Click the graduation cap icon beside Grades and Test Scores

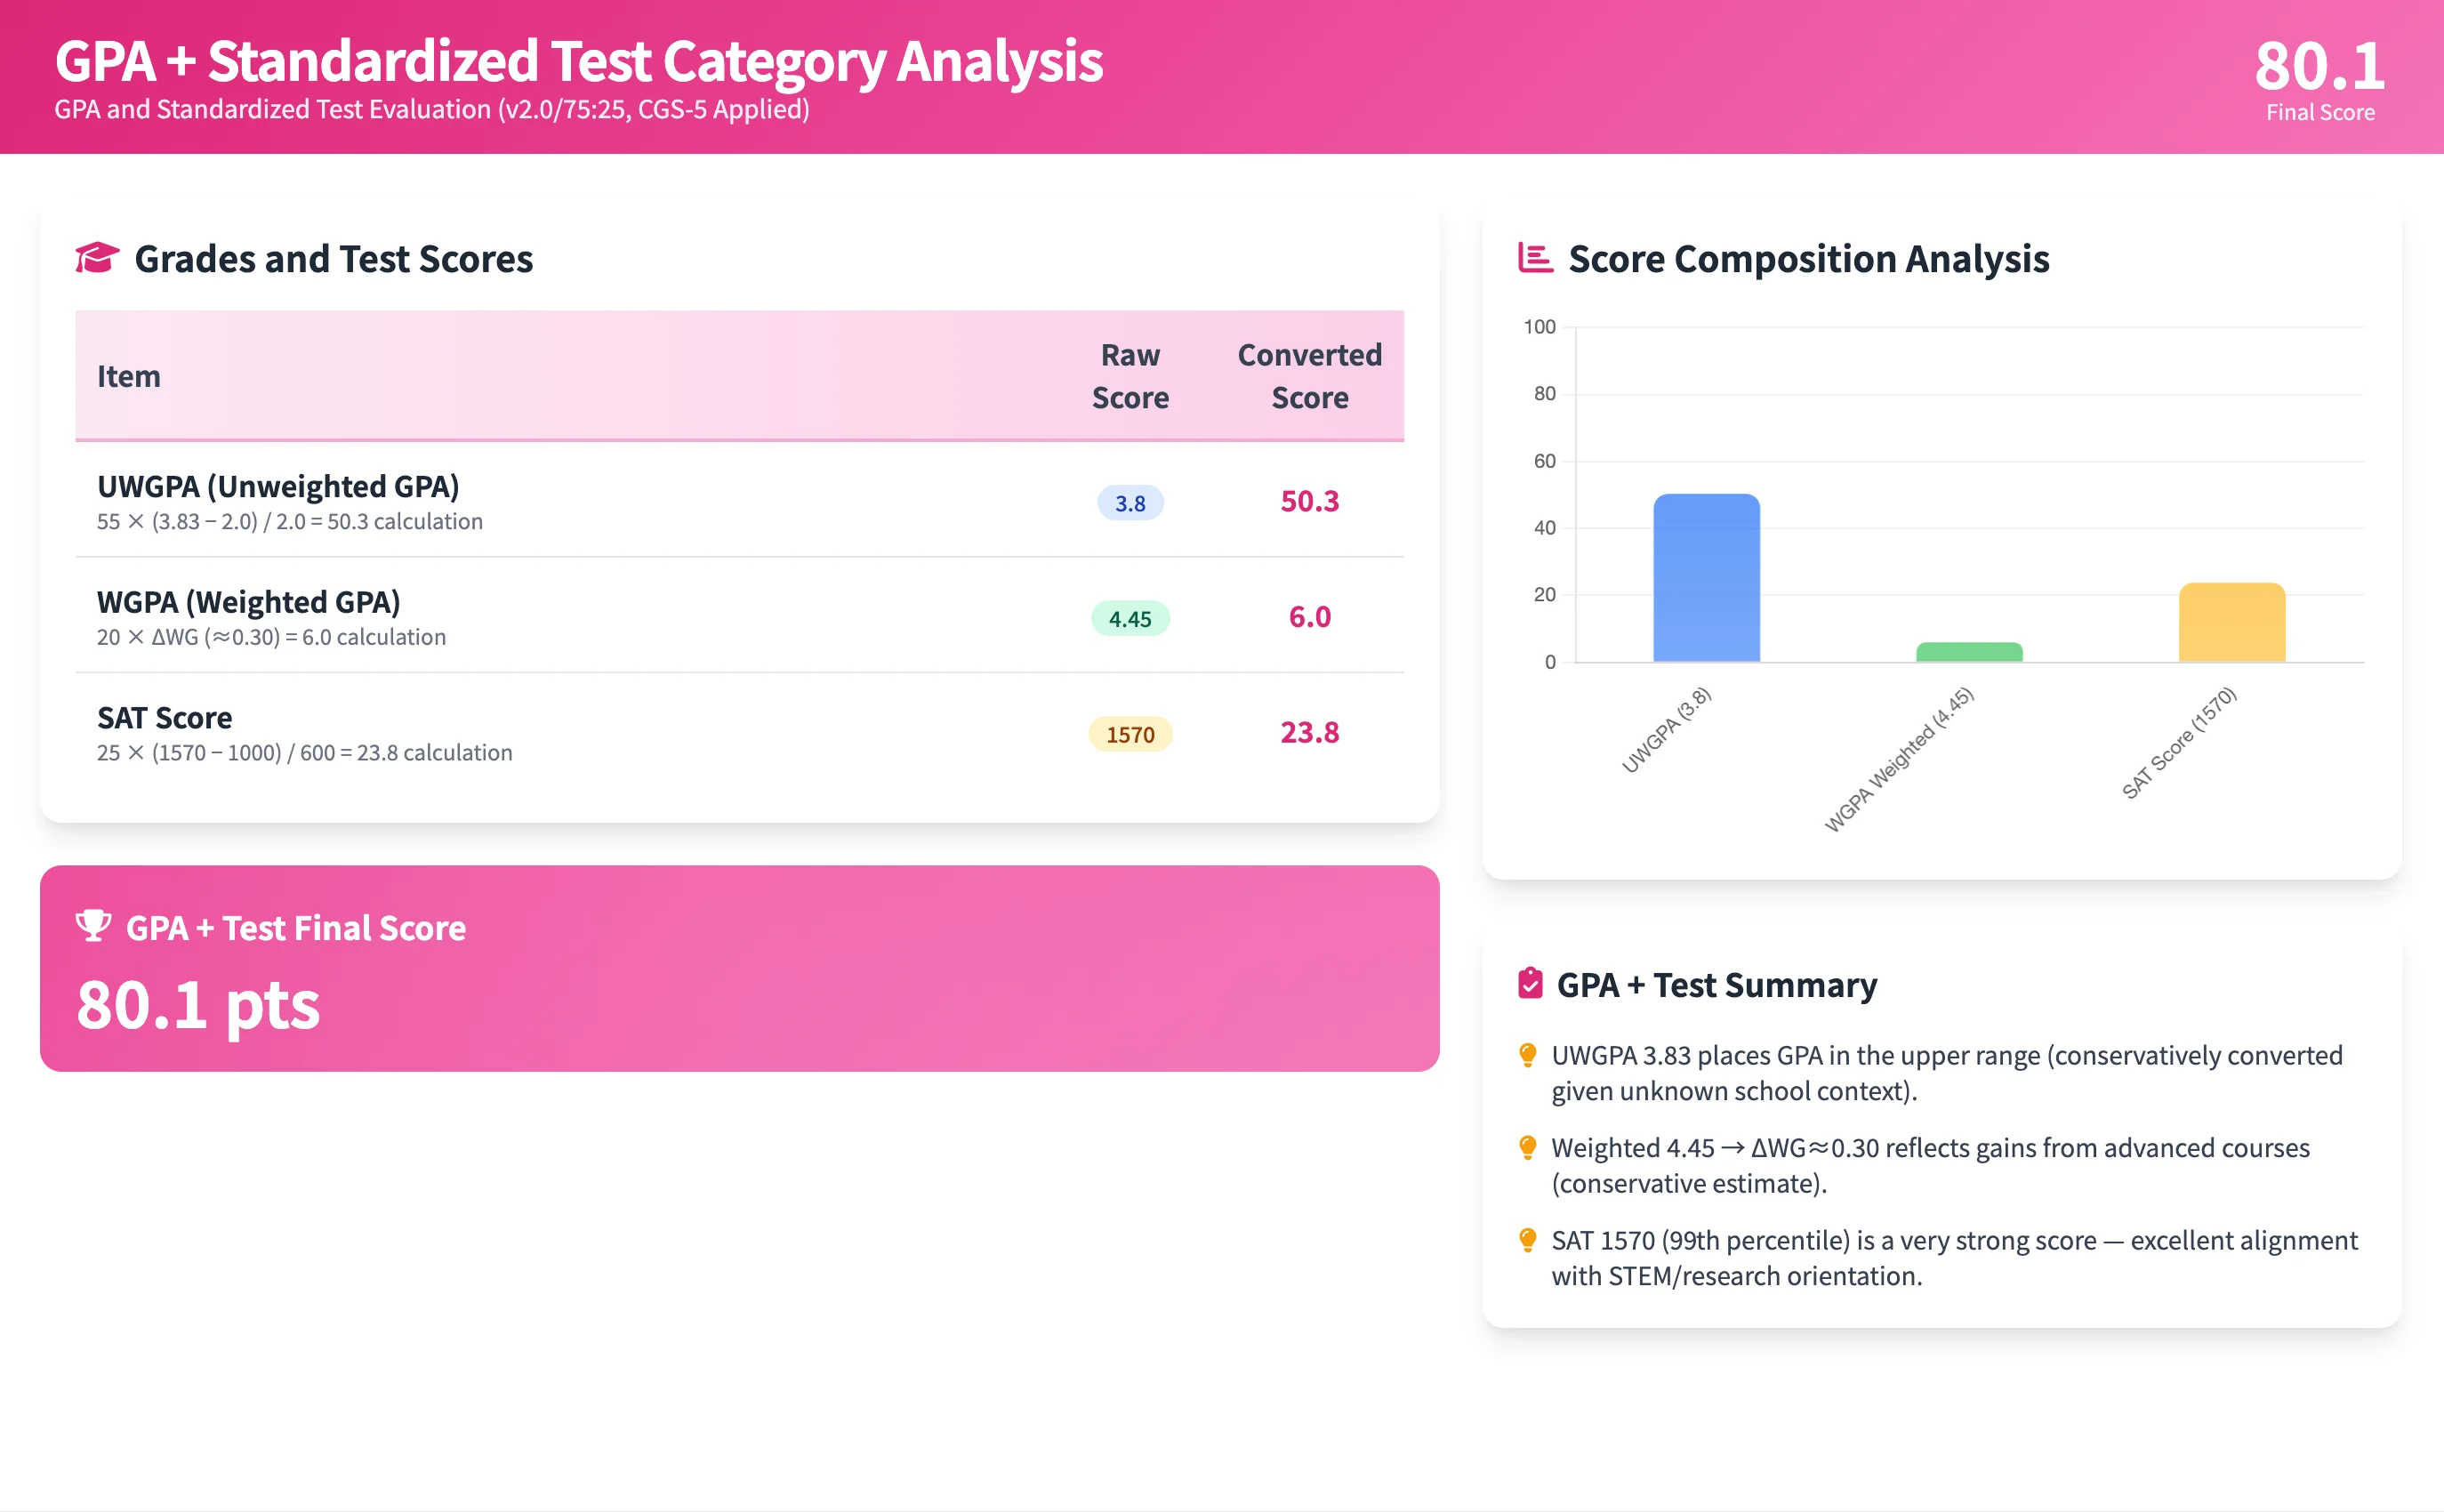97,259
